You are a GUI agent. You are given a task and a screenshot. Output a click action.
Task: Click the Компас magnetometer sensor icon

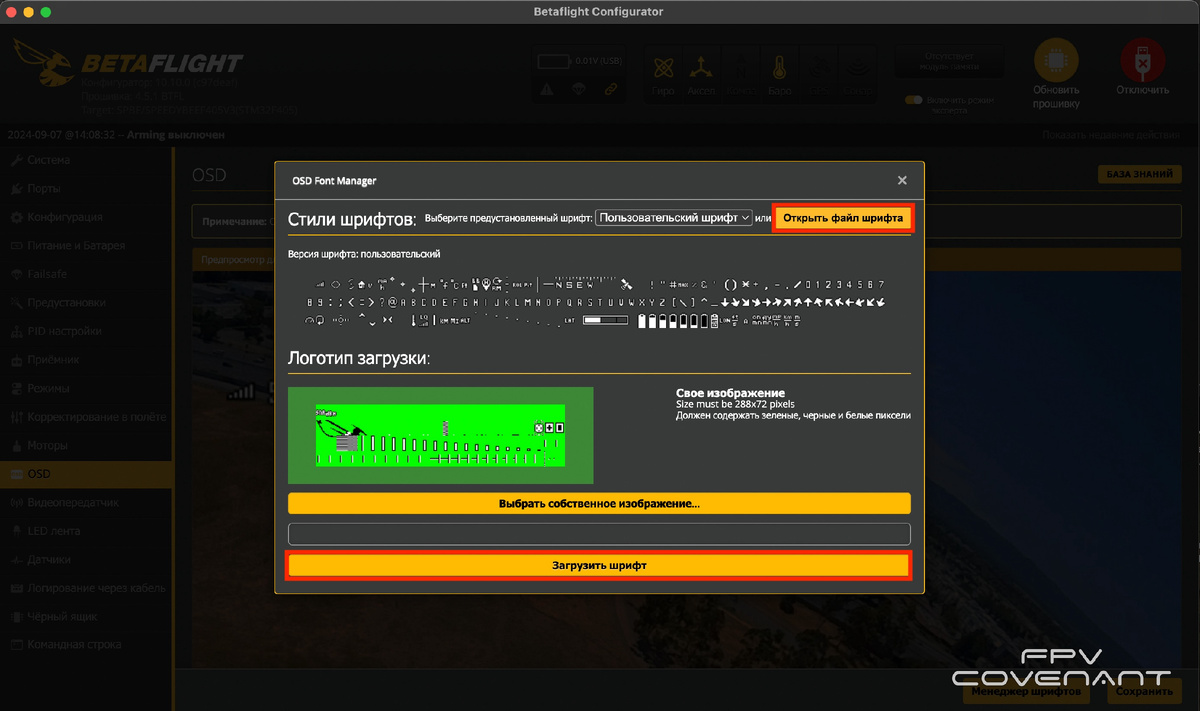(x=741, y=74)
